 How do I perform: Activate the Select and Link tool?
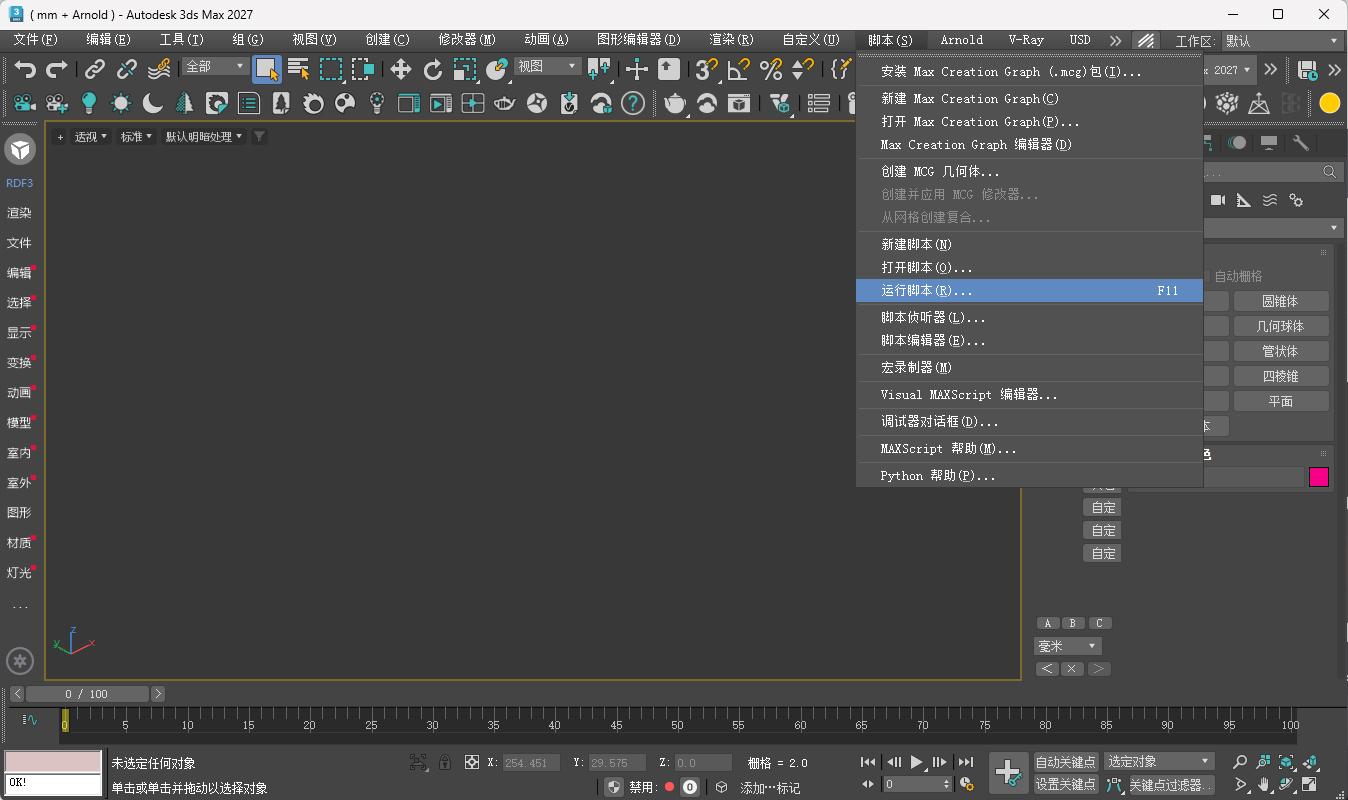coord(95,69)
